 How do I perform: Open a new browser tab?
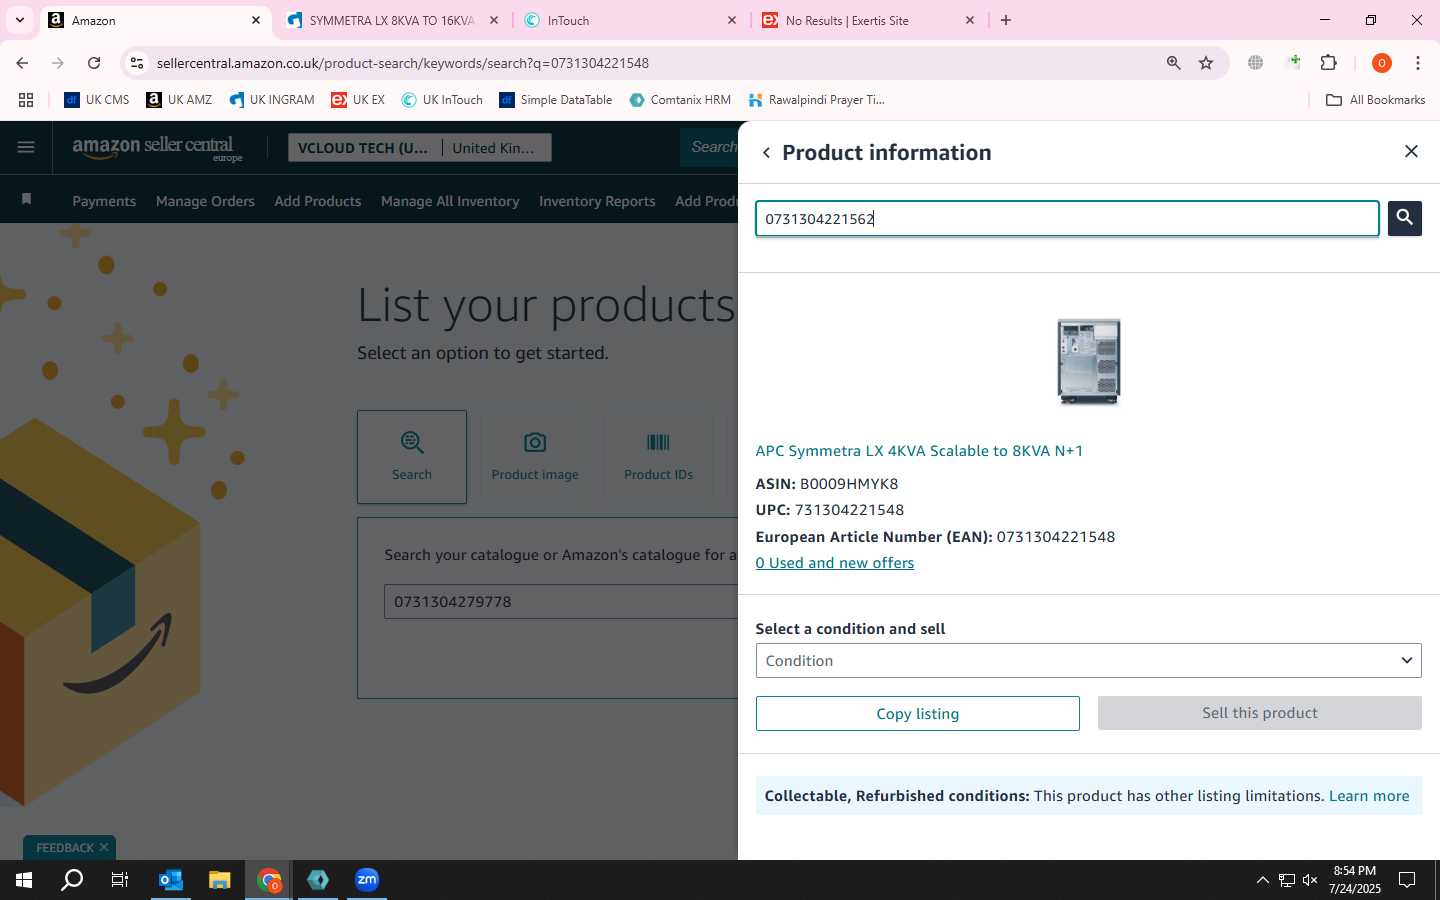point(1006,20)
